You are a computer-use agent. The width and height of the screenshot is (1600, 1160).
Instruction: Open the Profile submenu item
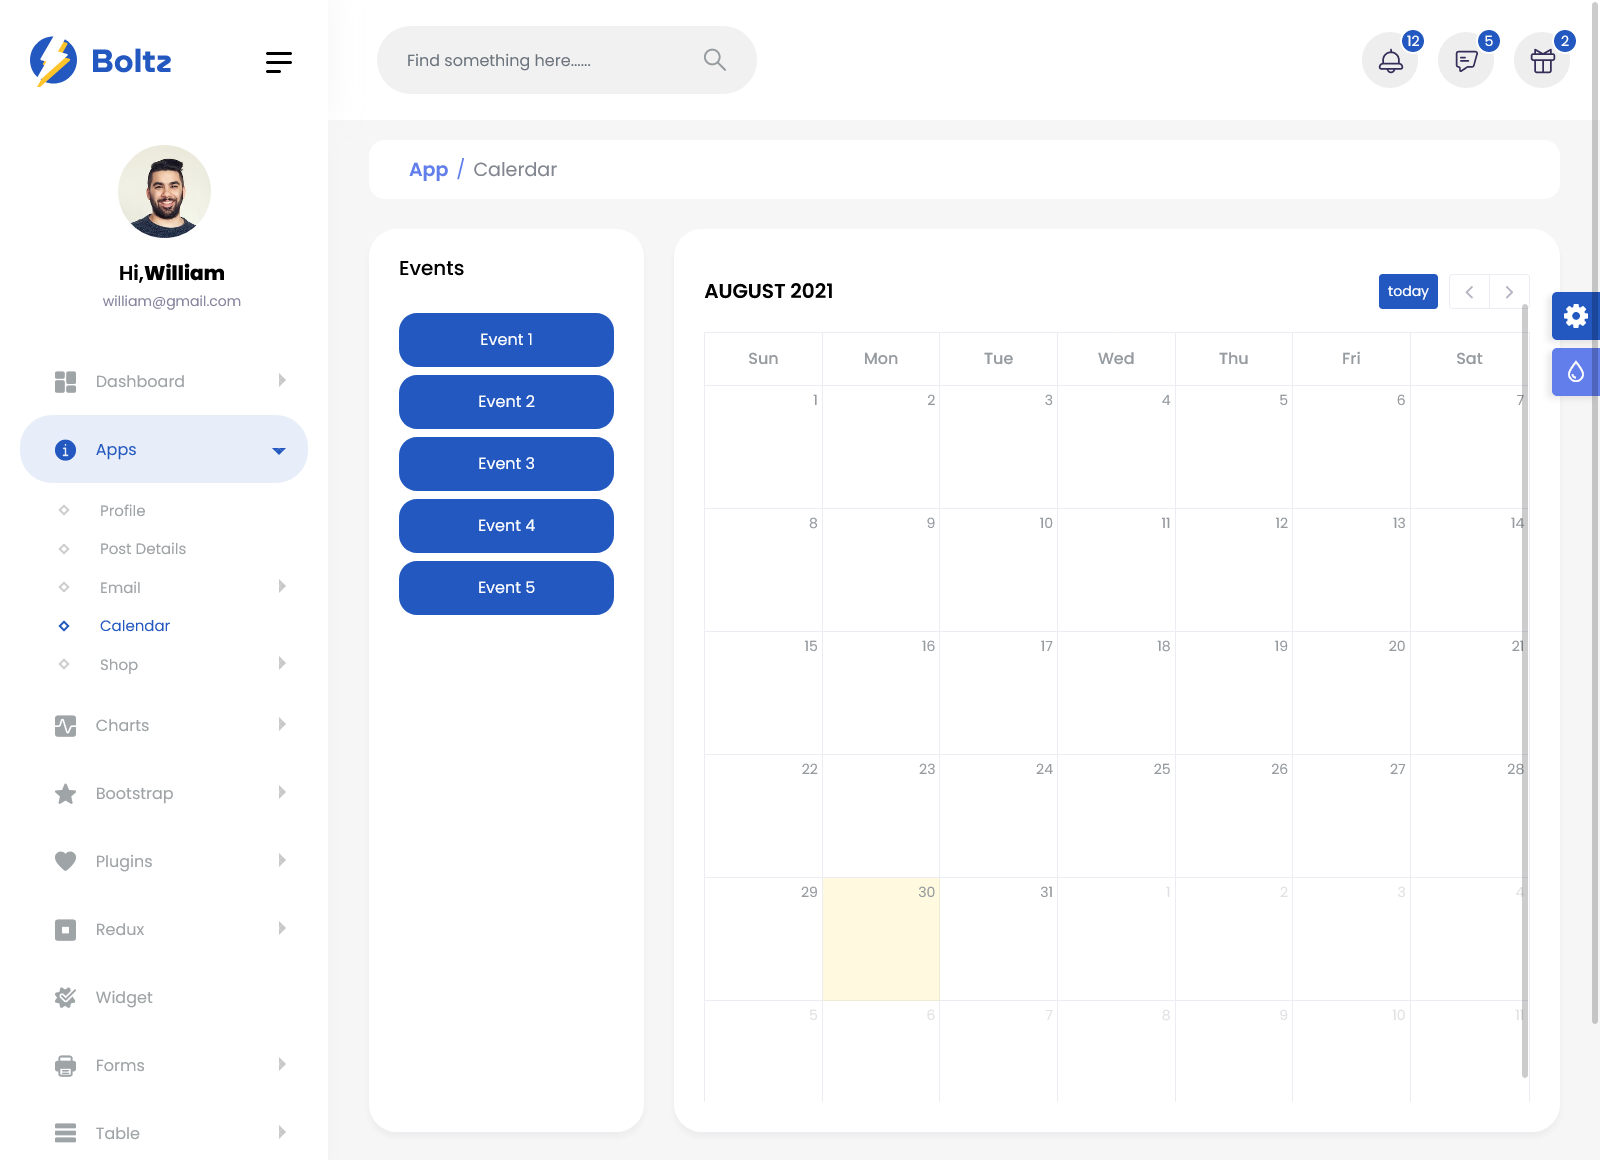[122, 511]
